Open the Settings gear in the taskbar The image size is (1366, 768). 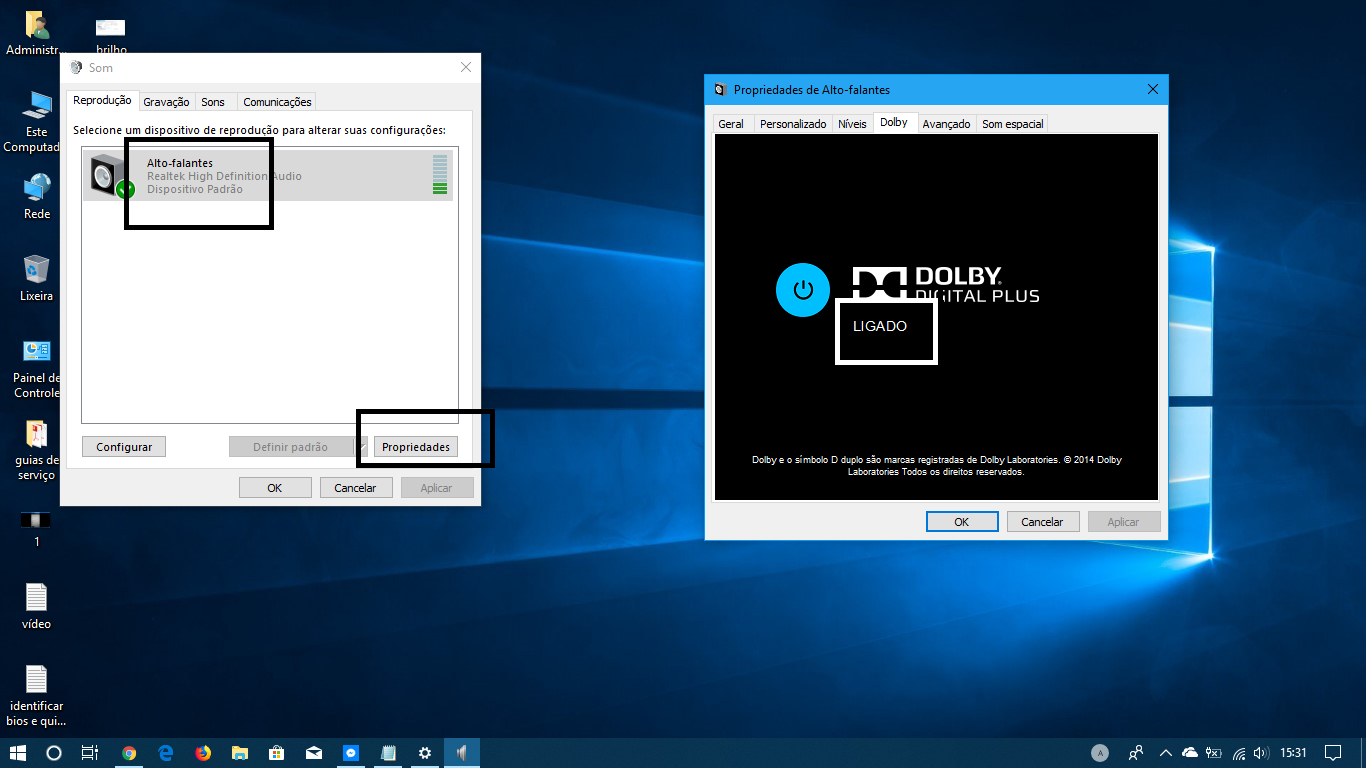point(425,753)
